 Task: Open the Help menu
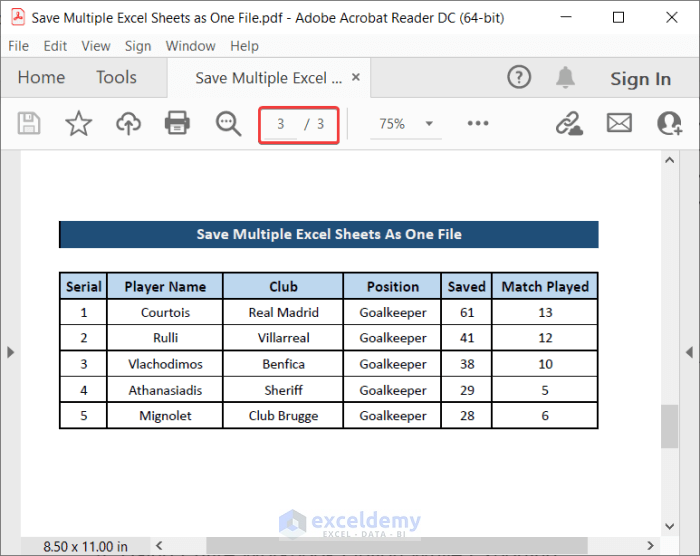[x=244, y=46]
